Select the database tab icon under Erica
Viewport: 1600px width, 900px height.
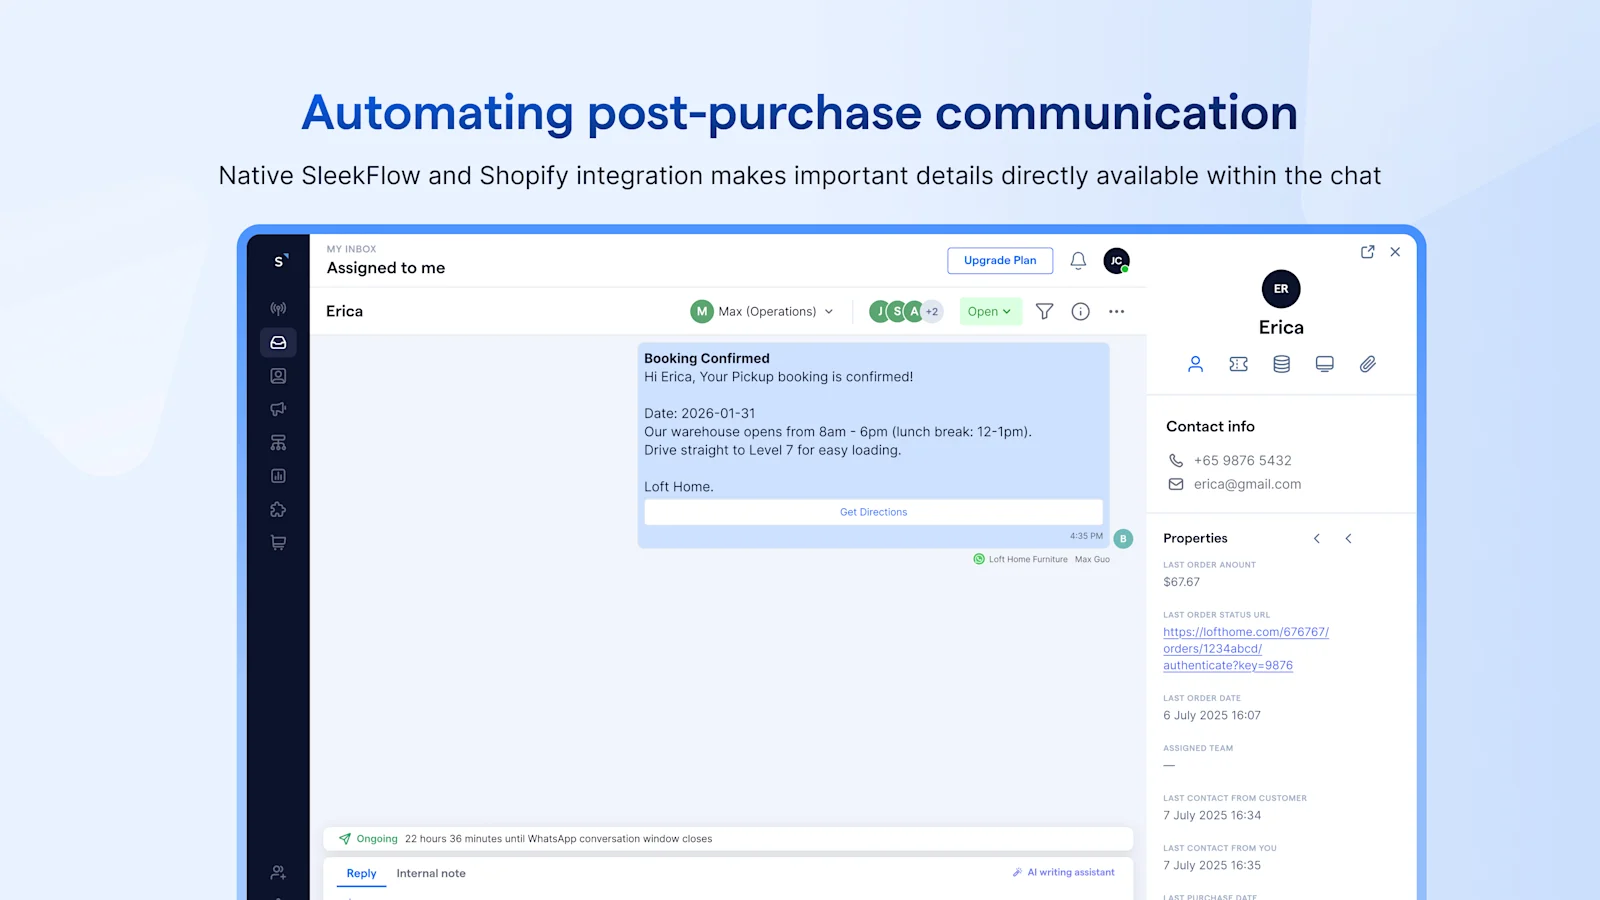coord(1281,364)
